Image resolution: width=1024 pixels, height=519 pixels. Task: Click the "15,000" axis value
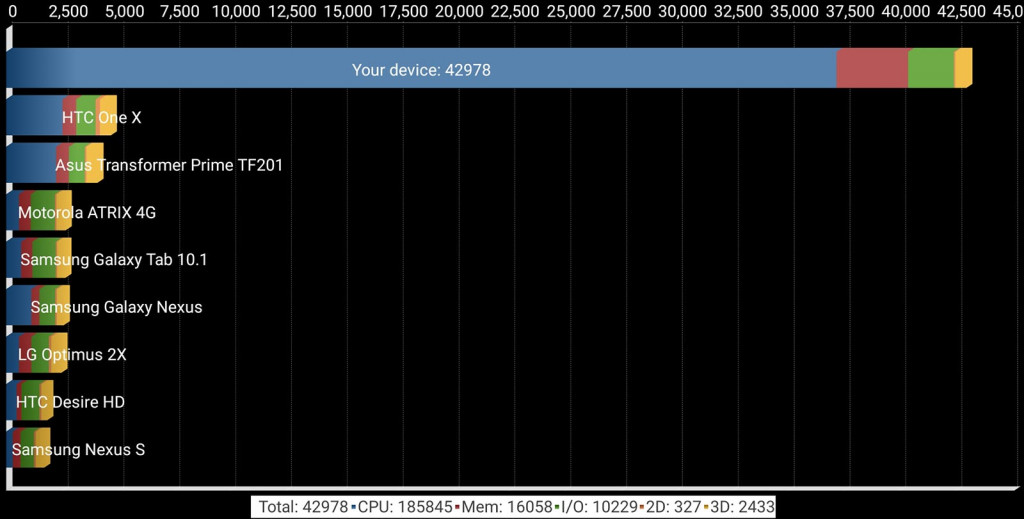point(347,11)
